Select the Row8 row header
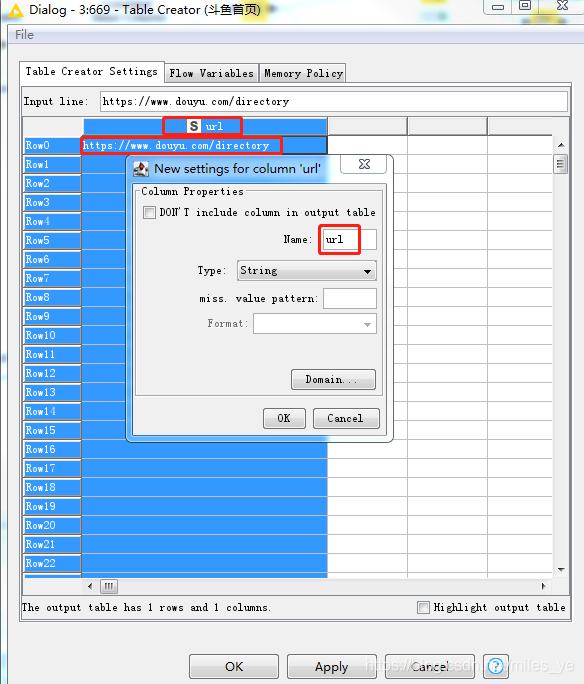This screenshot has height=684, width=584. coord(52,297)
